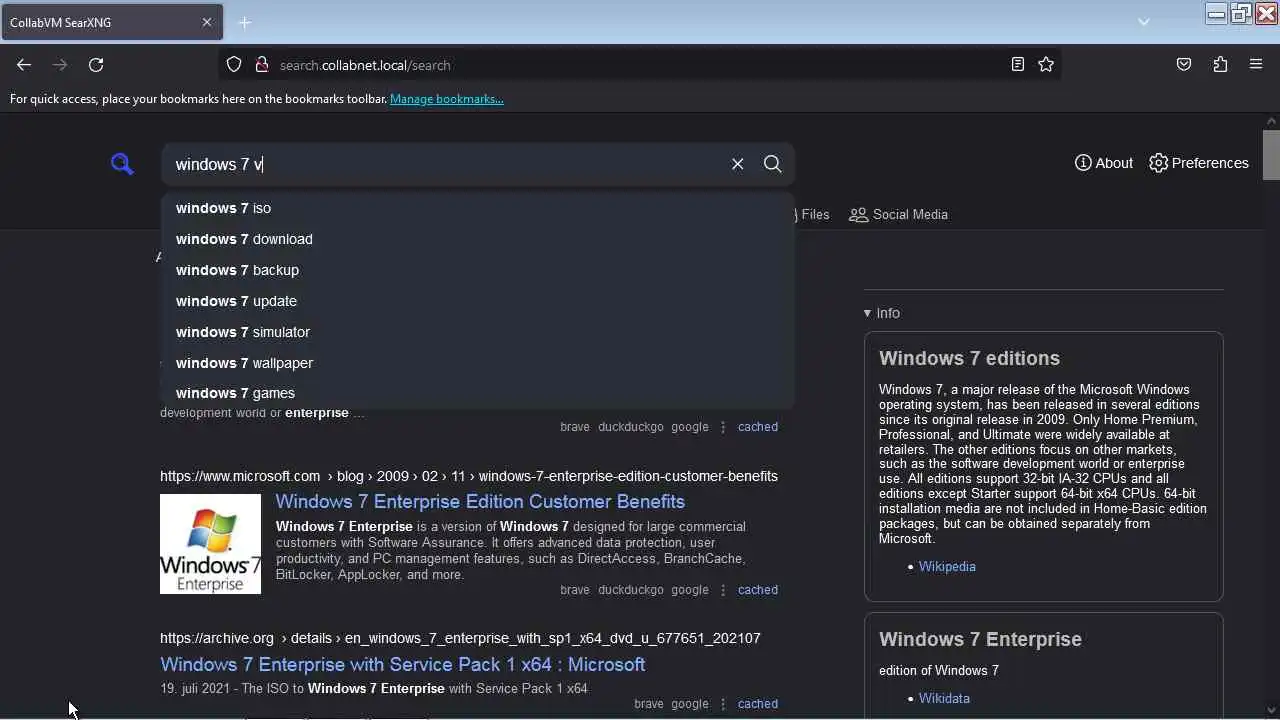The height and width of the screenshot is (720, 1280).
Task: Select suggestion windows 7 iso
Action: [x=478, y=208]
